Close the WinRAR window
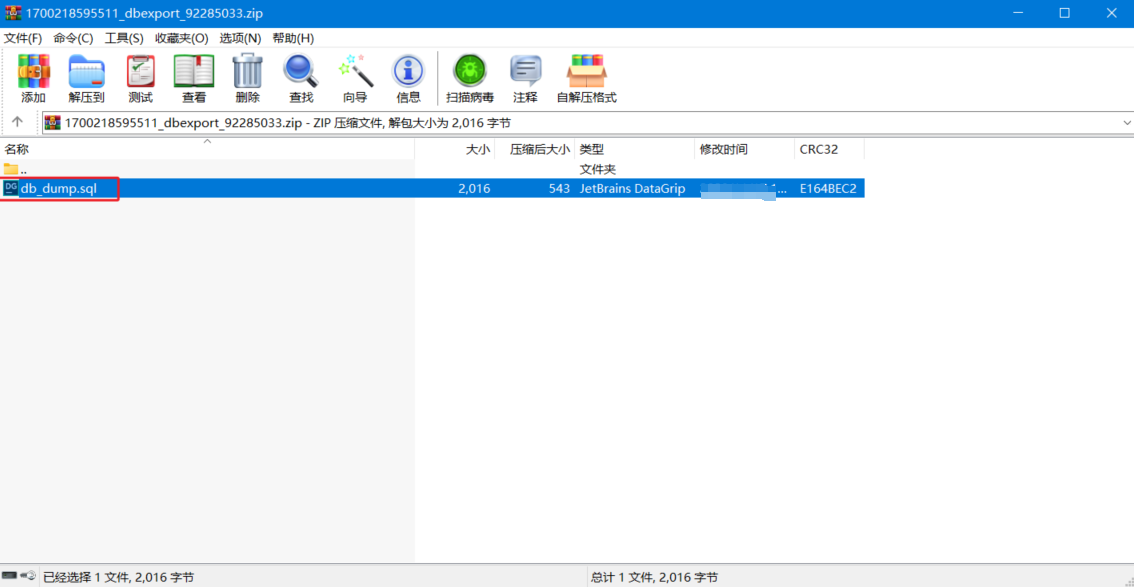The height and width of the screenshot is (587, 1134). point(1114,13)
